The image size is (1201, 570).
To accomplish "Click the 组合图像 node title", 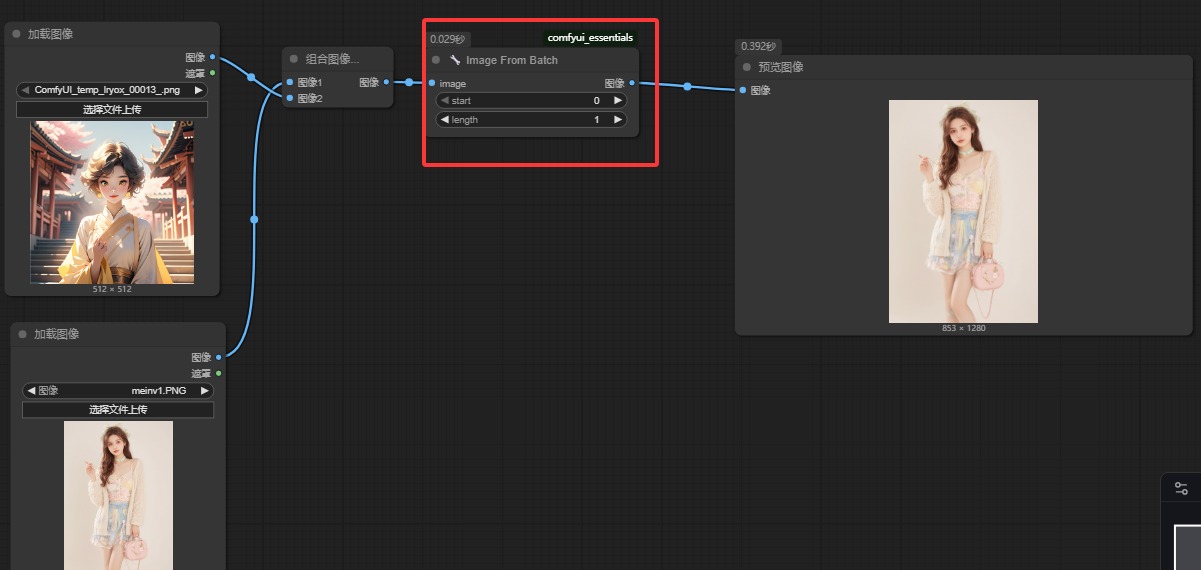I will click(x=332, y=59).
